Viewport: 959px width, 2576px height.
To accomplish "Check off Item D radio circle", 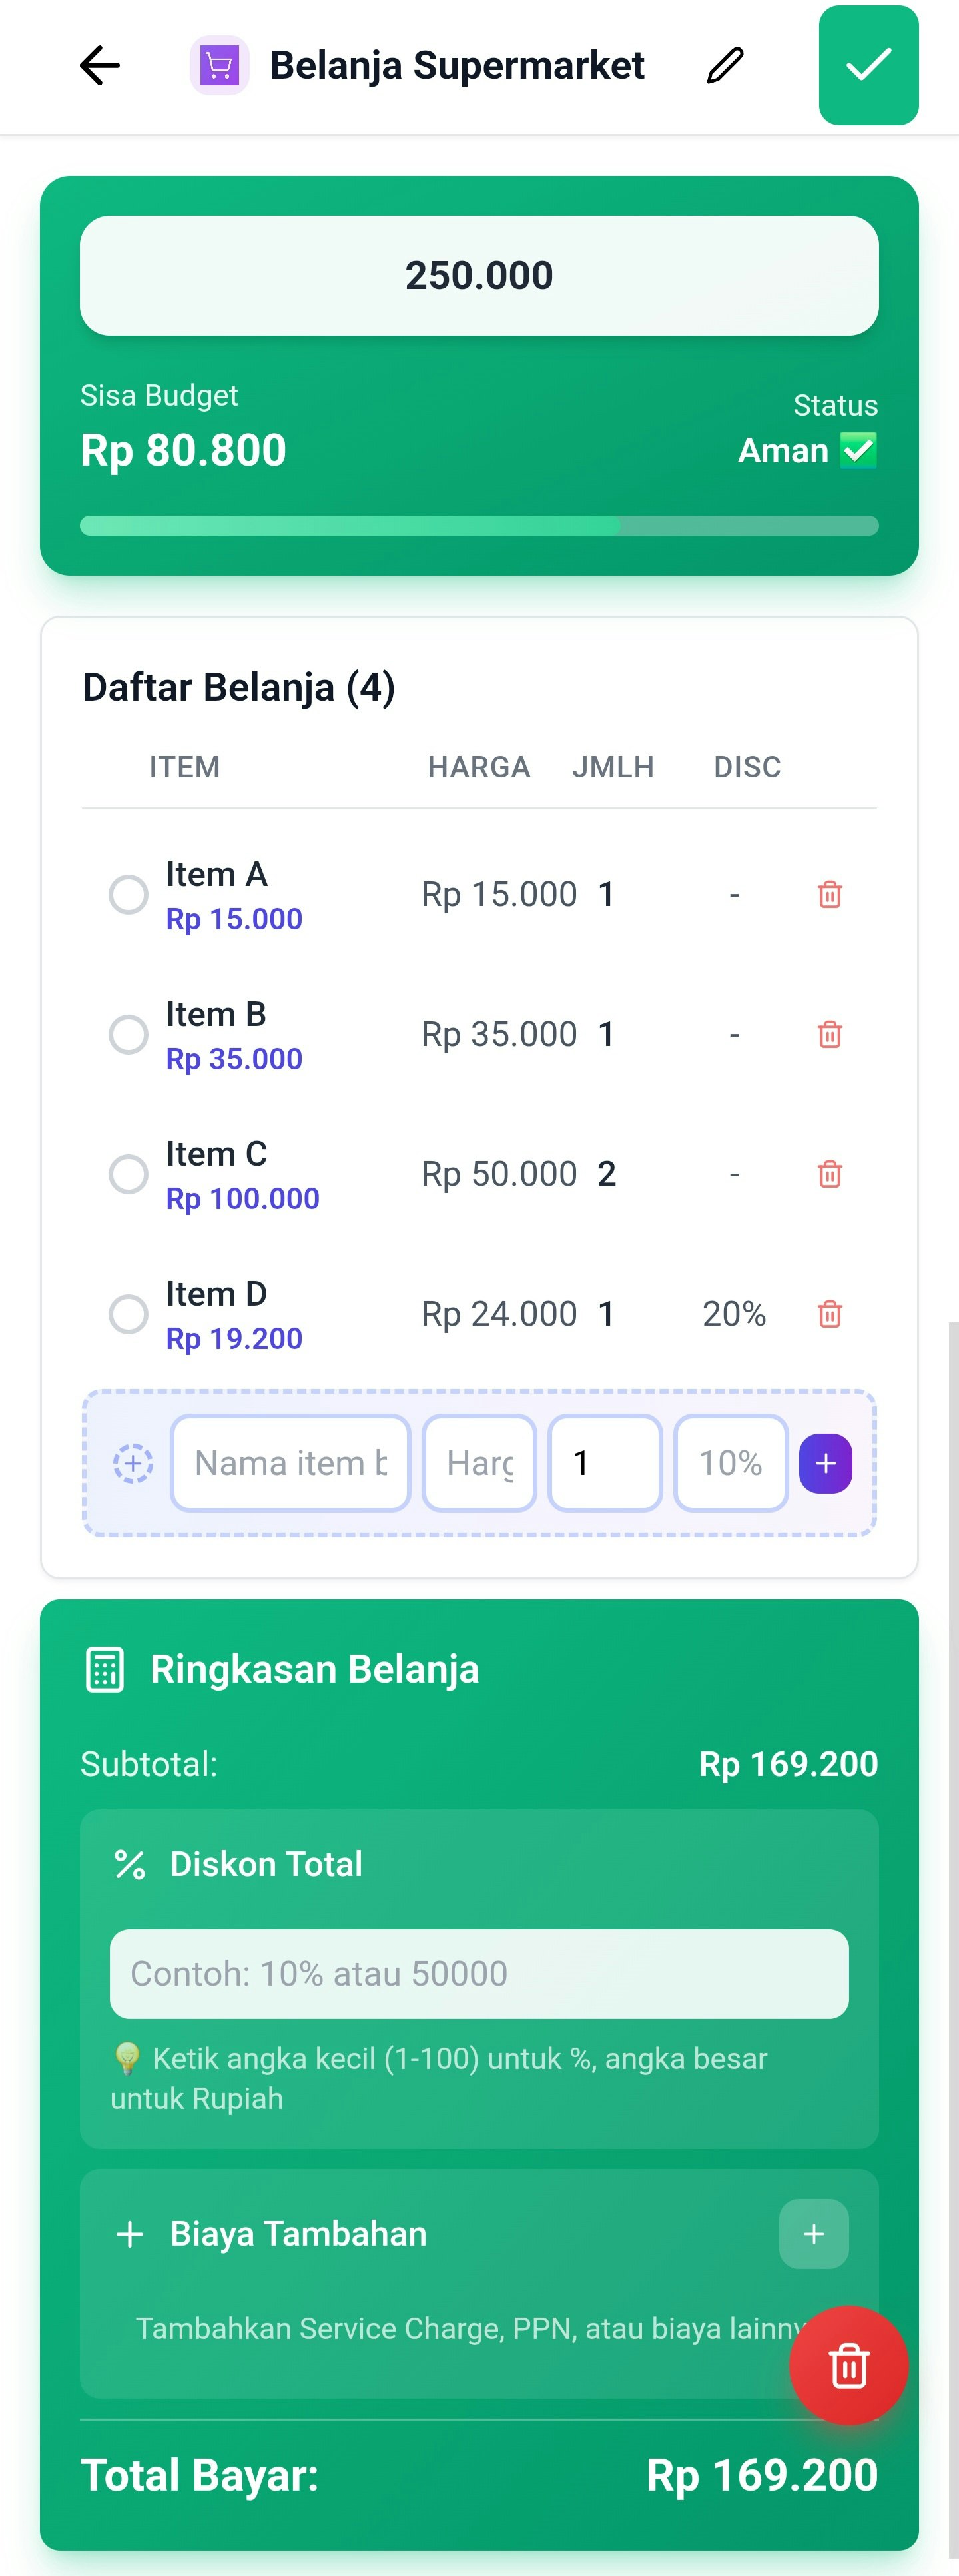I will pyautogui.click(x=128, y=1314).
